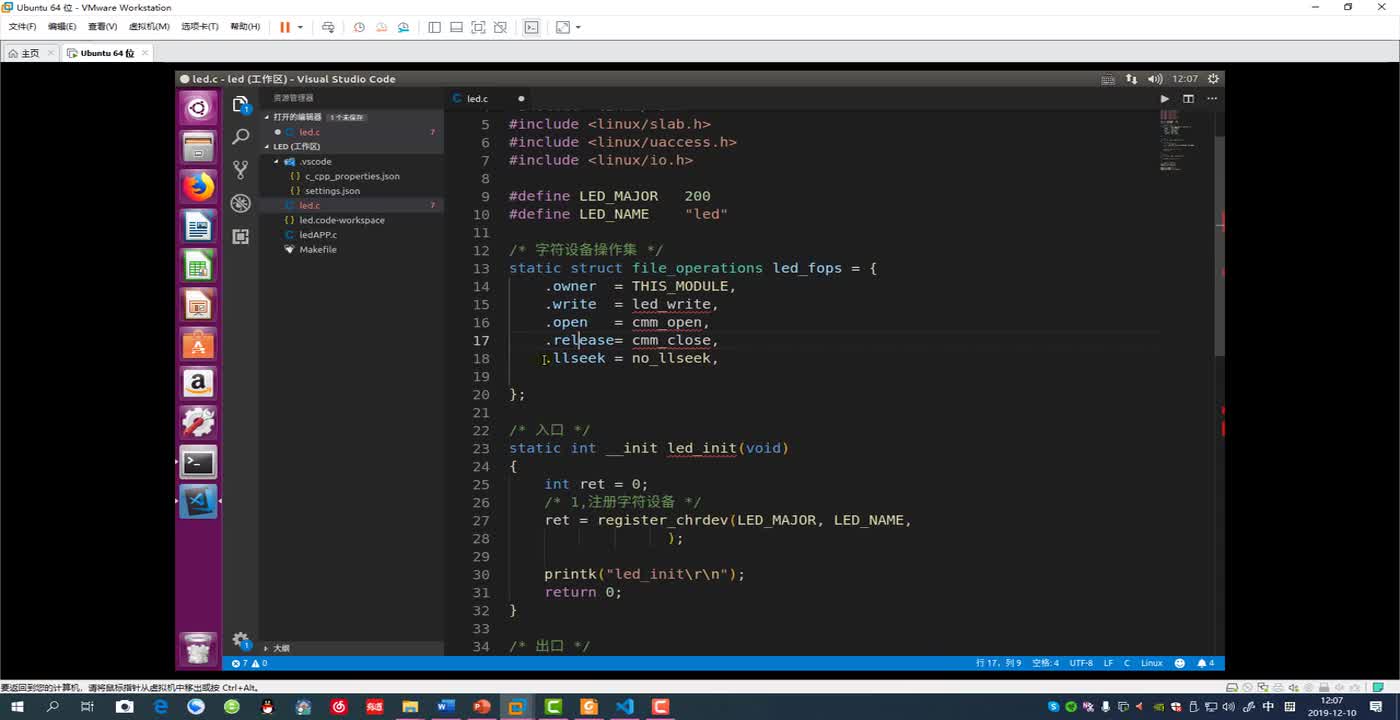Launch LibreOffice Calc from dock
Viewport: 1400px width, 720px height.
pos(198,266)
